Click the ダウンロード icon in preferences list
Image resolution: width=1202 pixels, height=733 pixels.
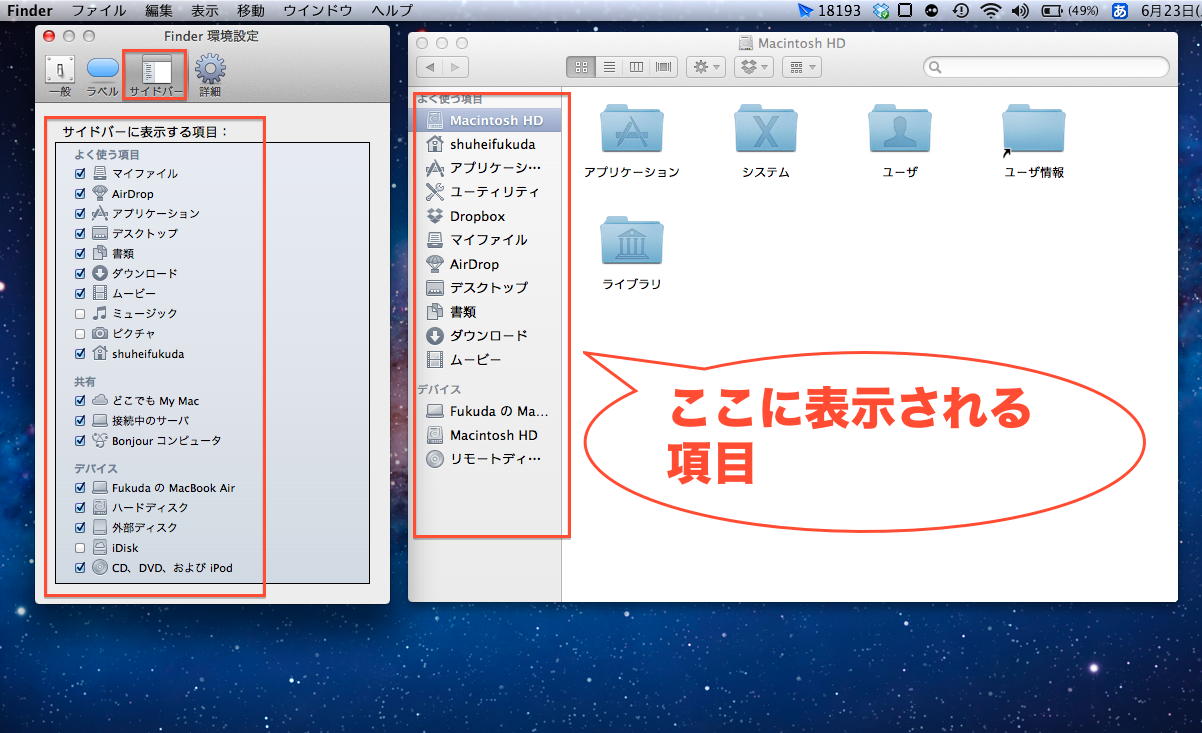click(x=100, y=273)
